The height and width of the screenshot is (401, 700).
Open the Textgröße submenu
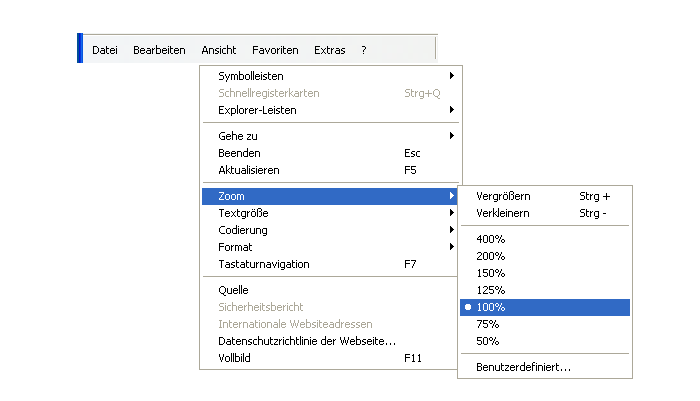[x=330, y=213]
